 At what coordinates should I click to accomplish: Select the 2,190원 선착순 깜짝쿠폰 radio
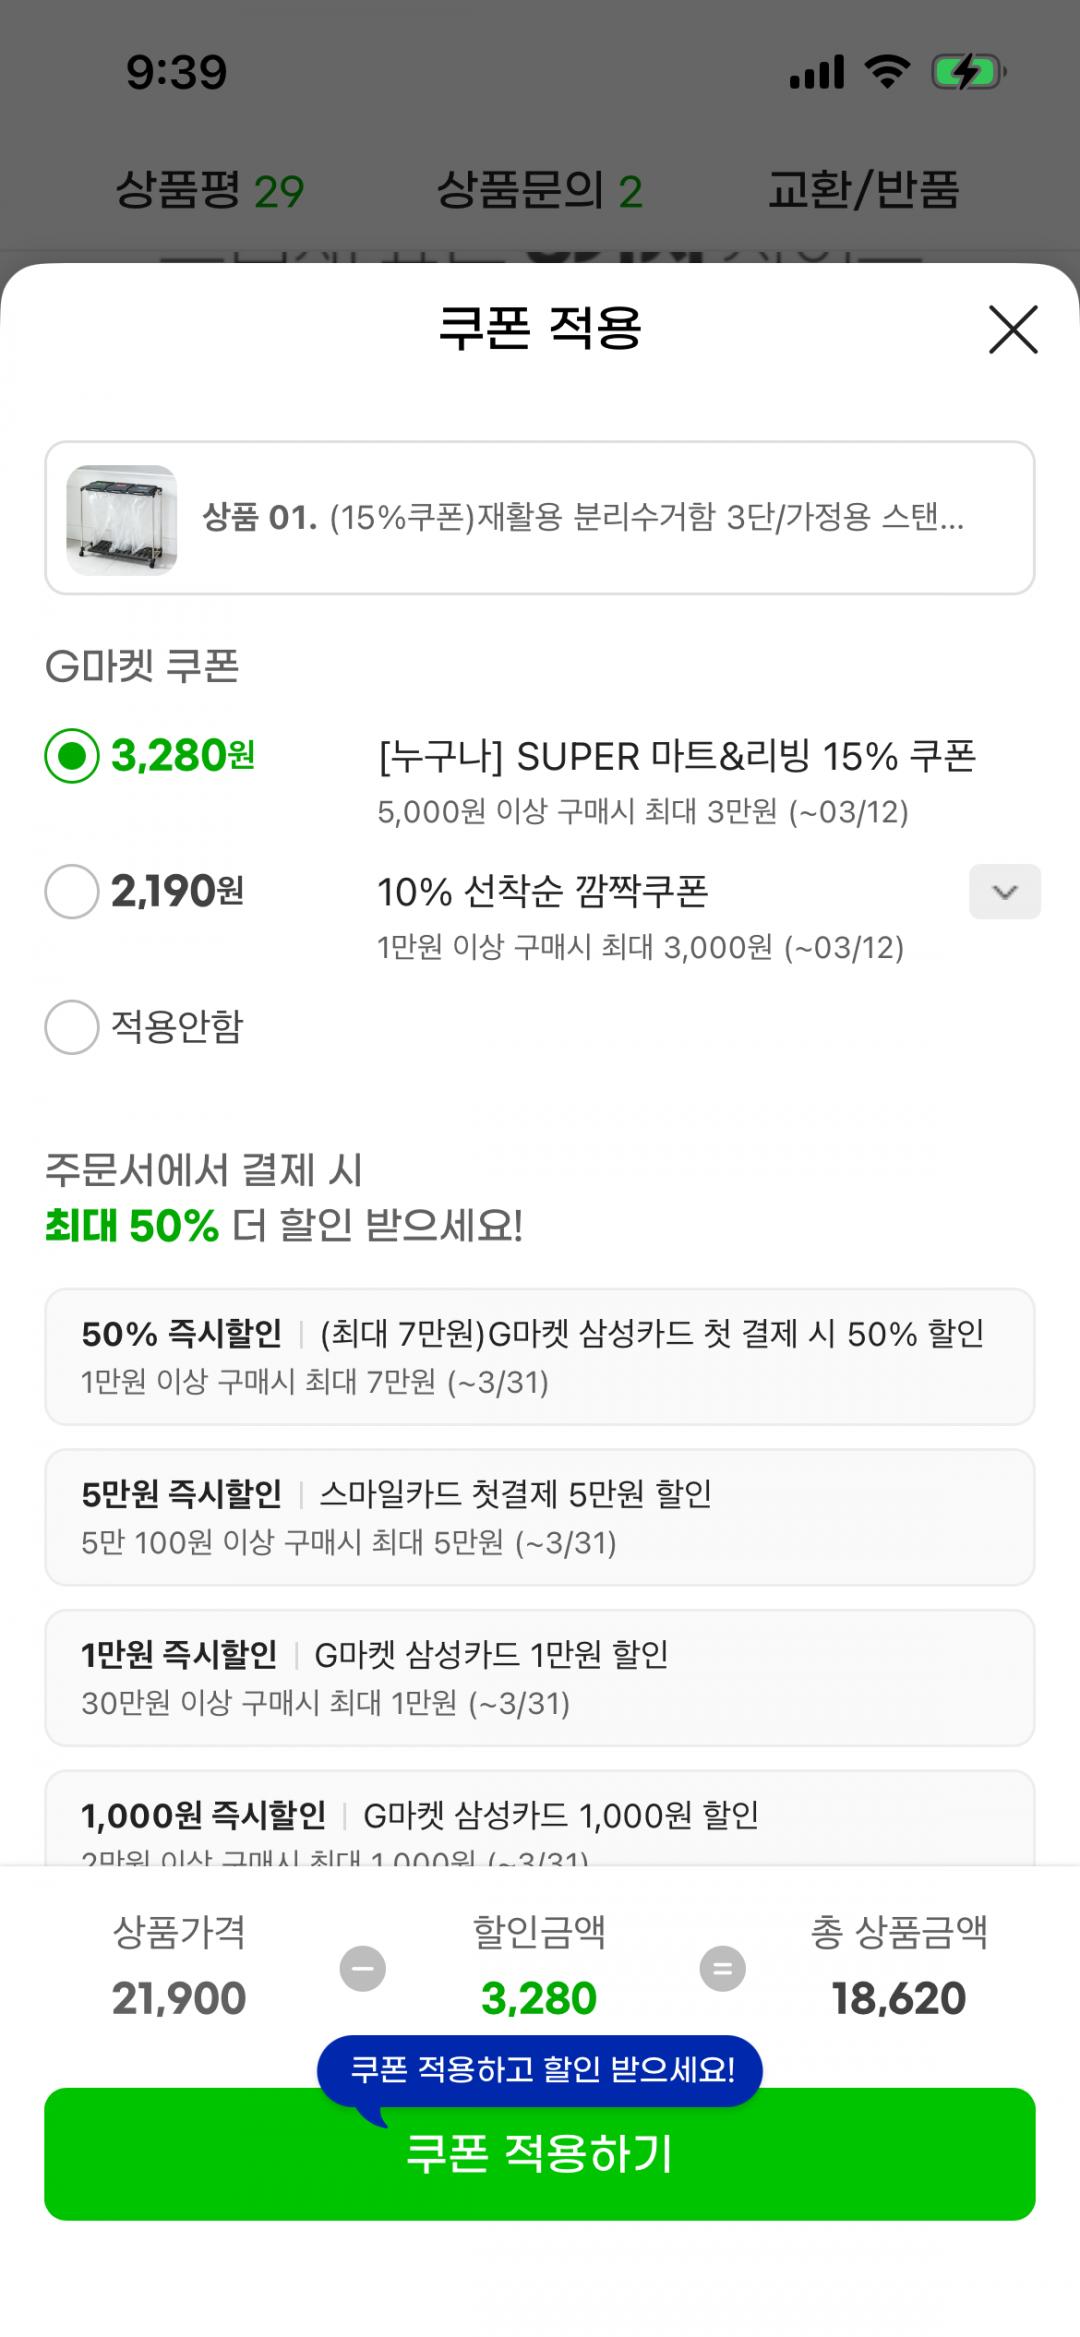(72, 891)
